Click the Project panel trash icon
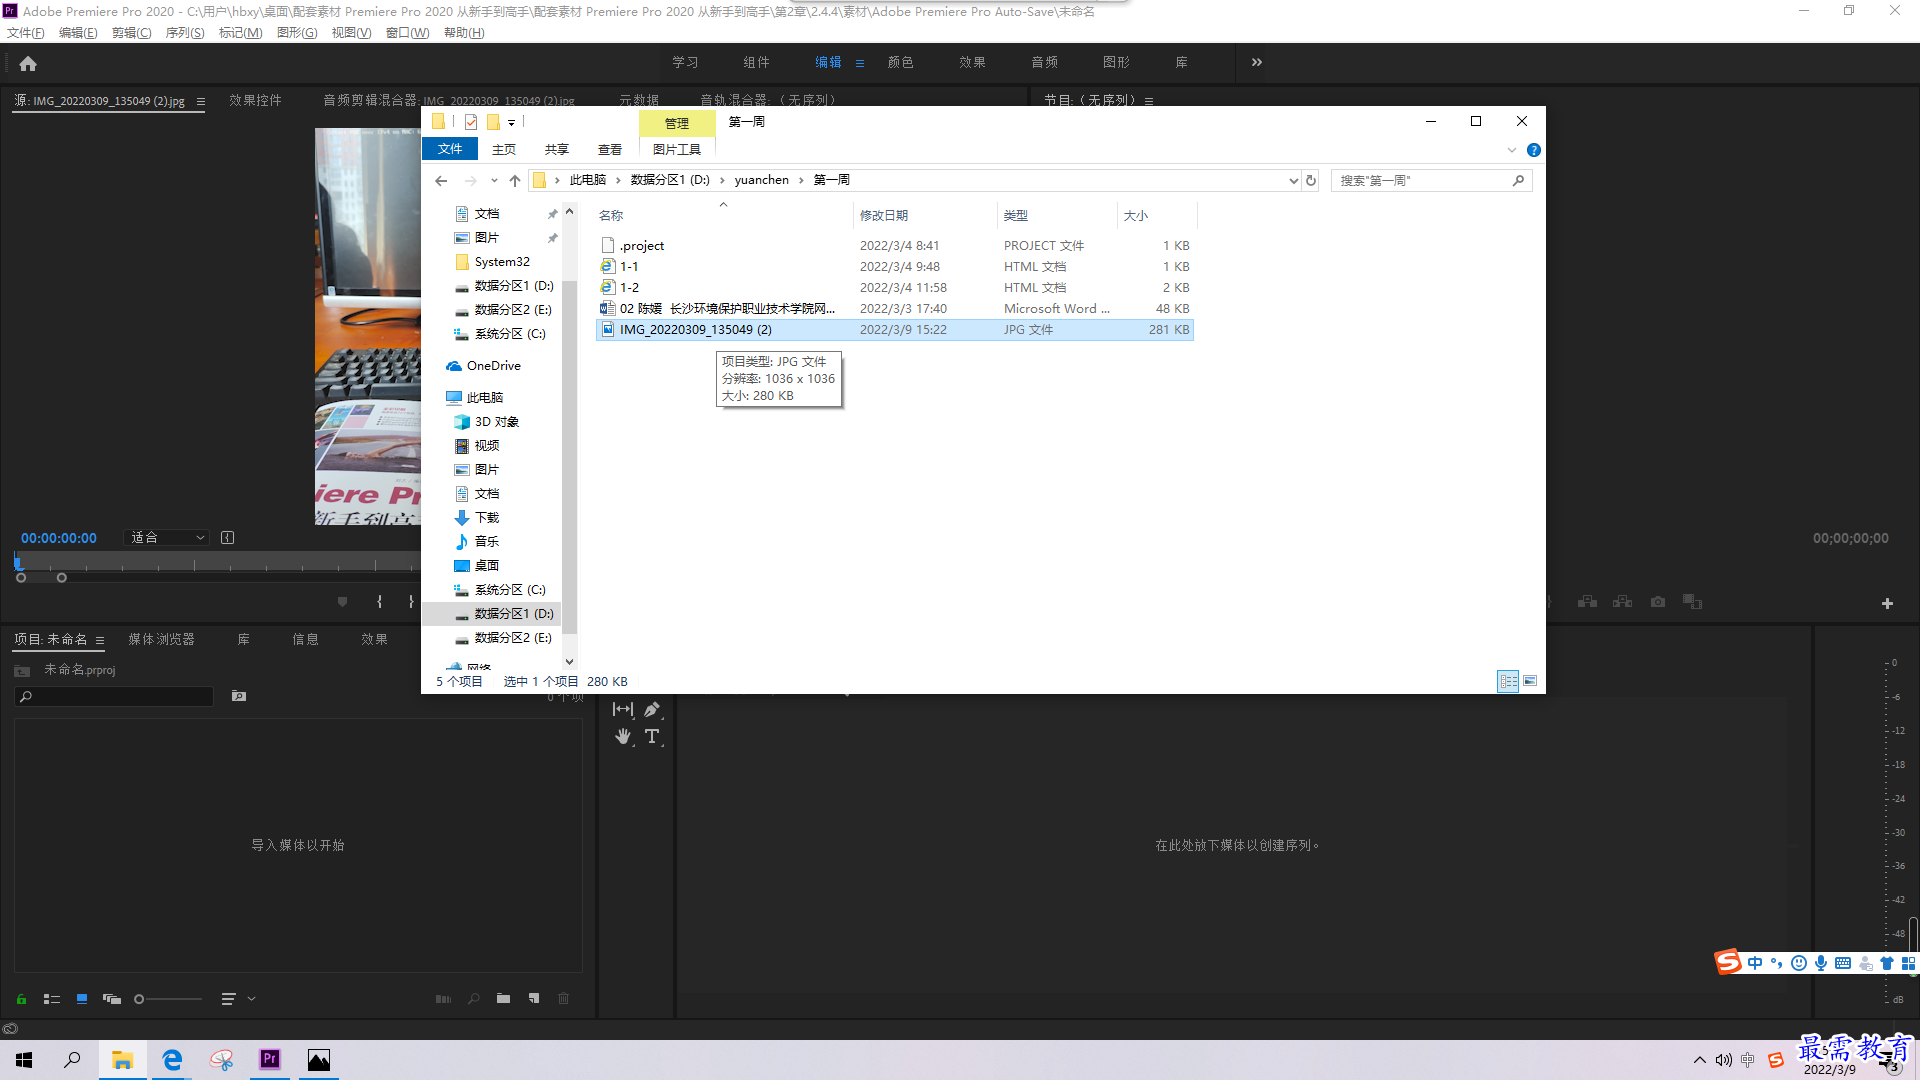The width and height of the screenshot is (1920, 1080). pos(564,998)
